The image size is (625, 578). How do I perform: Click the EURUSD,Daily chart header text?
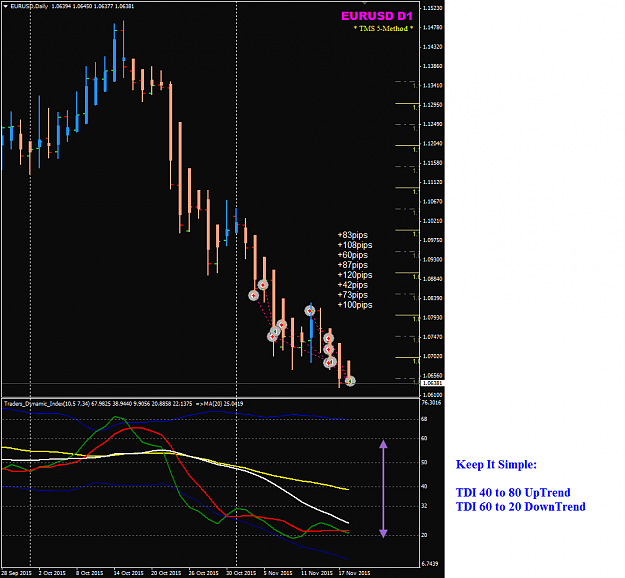29,6
